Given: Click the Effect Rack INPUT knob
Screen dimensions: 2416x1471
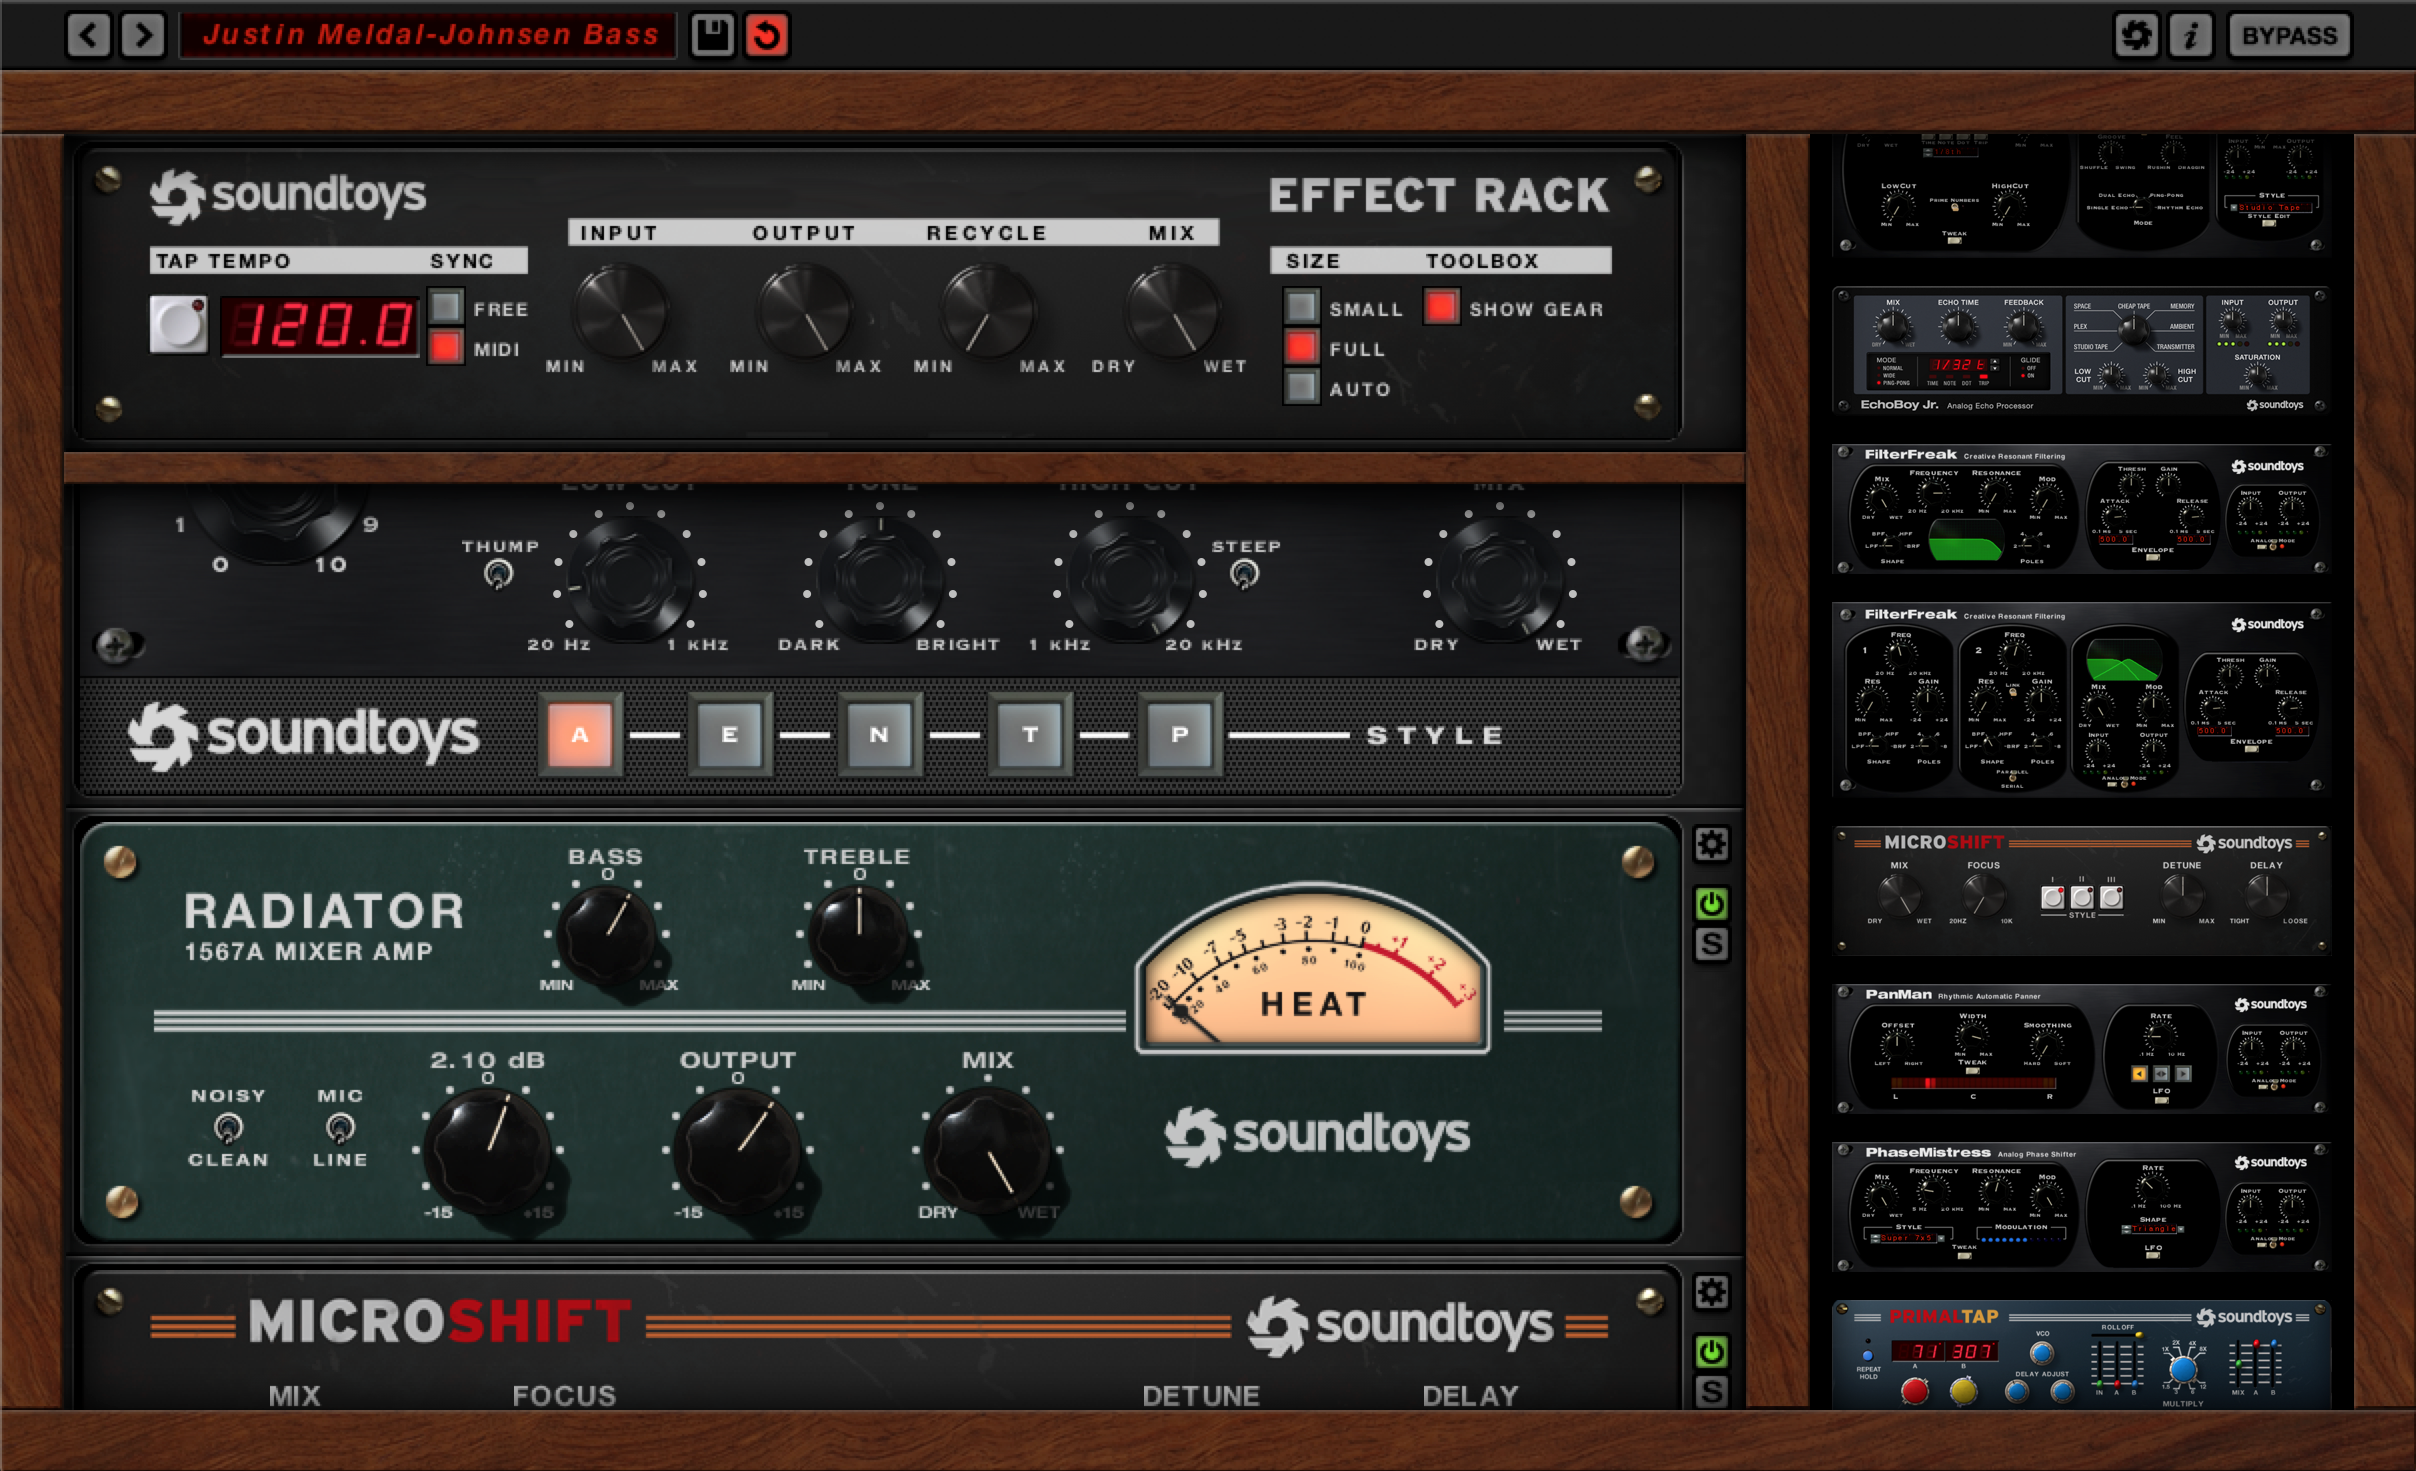Looking at the screenshot, I should coord(621,312).
